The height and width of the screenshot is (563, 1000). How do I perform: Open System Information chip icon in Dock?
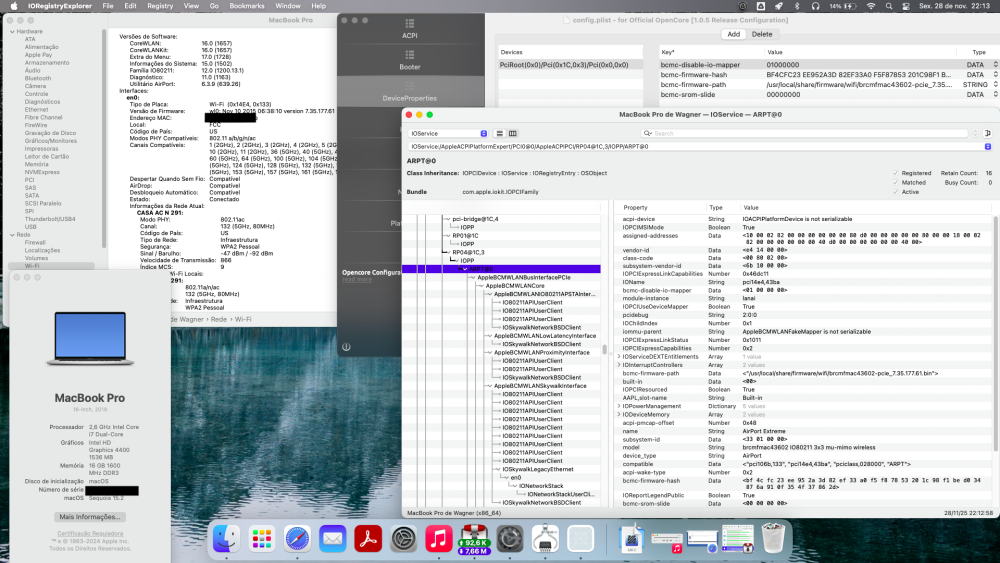pyautogui.click(x=545, y=539)
